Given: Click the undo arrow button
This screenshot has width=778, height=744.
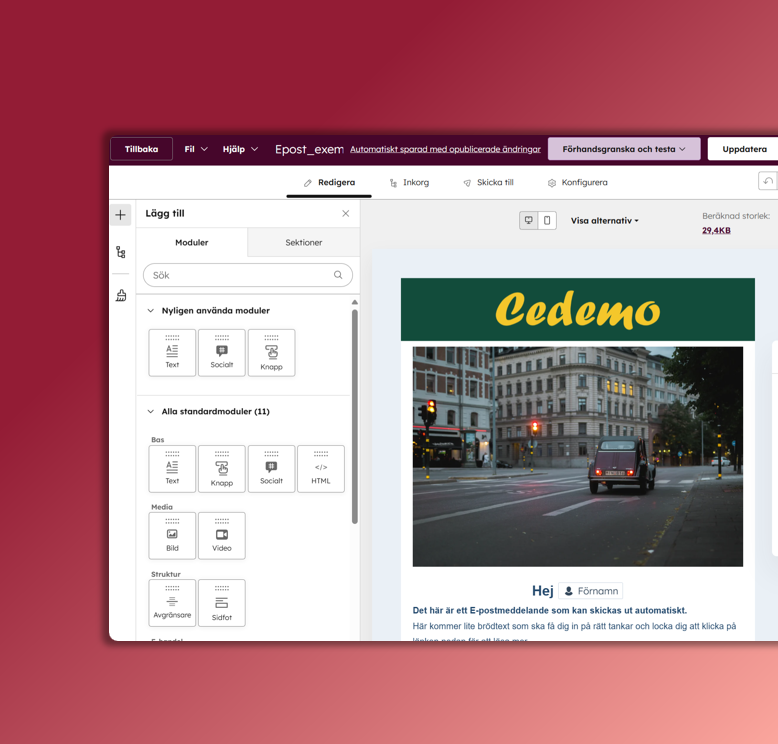Looking at the screenshot, I should [768, 181].
